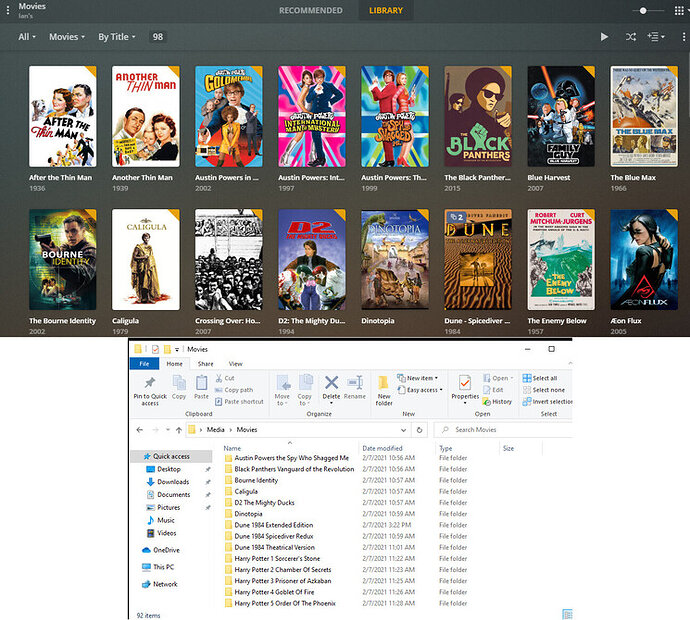Click the Up one level arrow
Screen dimensions: 690x620
179,430
